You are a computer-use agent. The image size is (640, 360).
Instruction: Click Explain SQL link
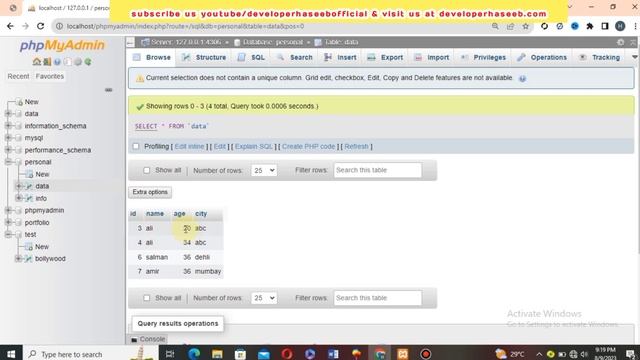click(253, 147)
